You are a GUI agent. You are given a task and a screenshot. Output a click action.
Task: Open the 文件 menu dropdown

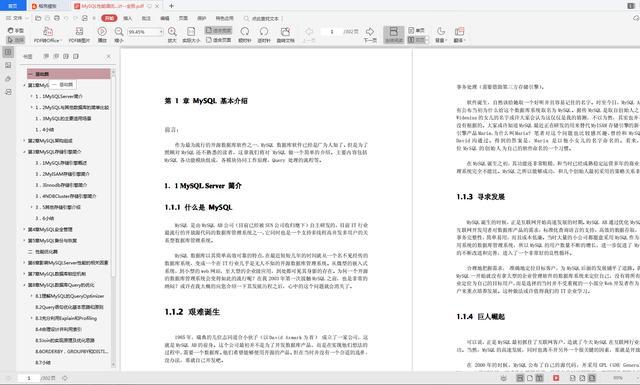(x=17, y=18)
